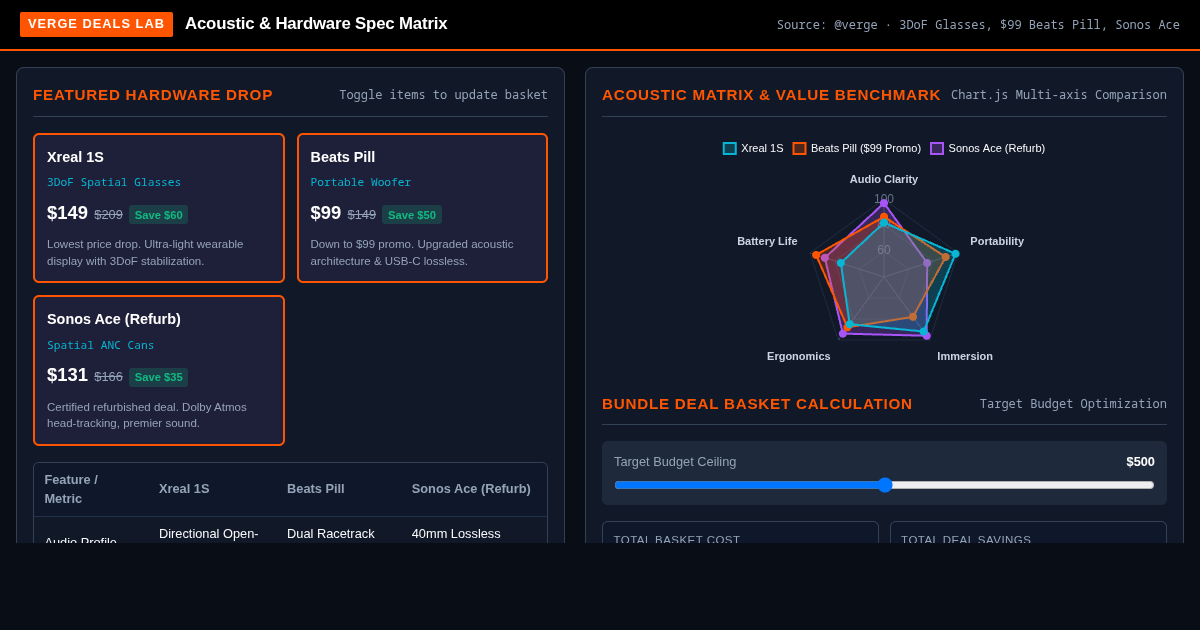The image size is (1200, 630).
Task: Click the Target Budget Optimization caption
Action: coord(1073,404)
